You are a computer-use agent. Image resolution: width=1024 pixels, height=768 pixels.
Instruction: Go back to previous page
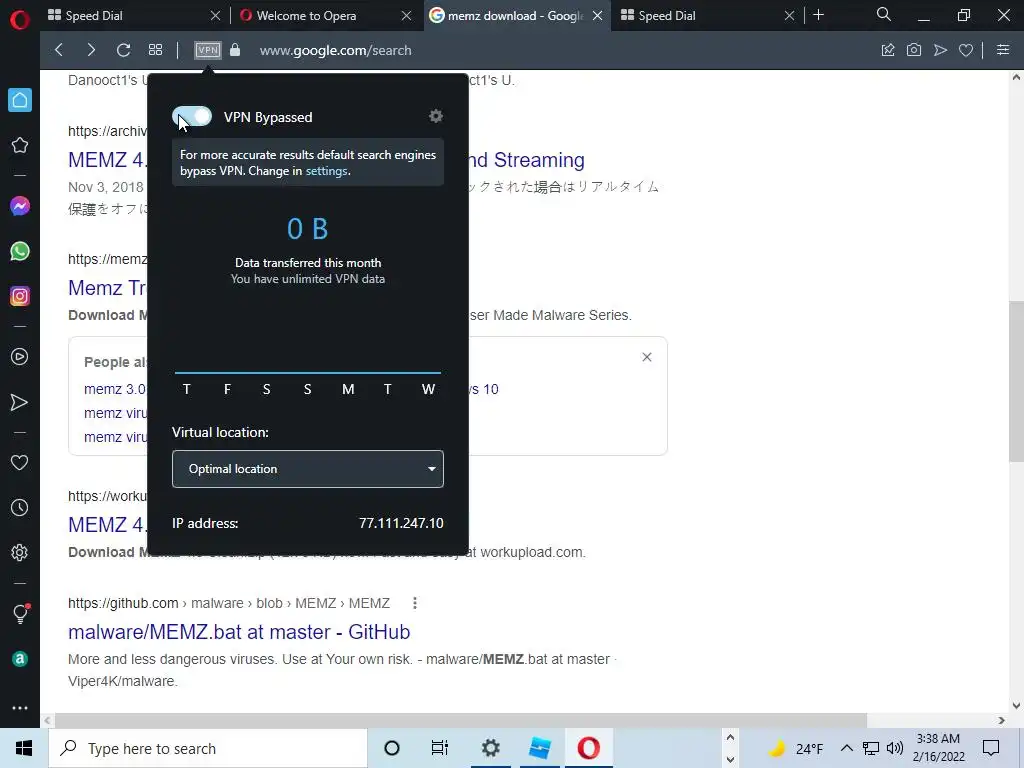59,50
